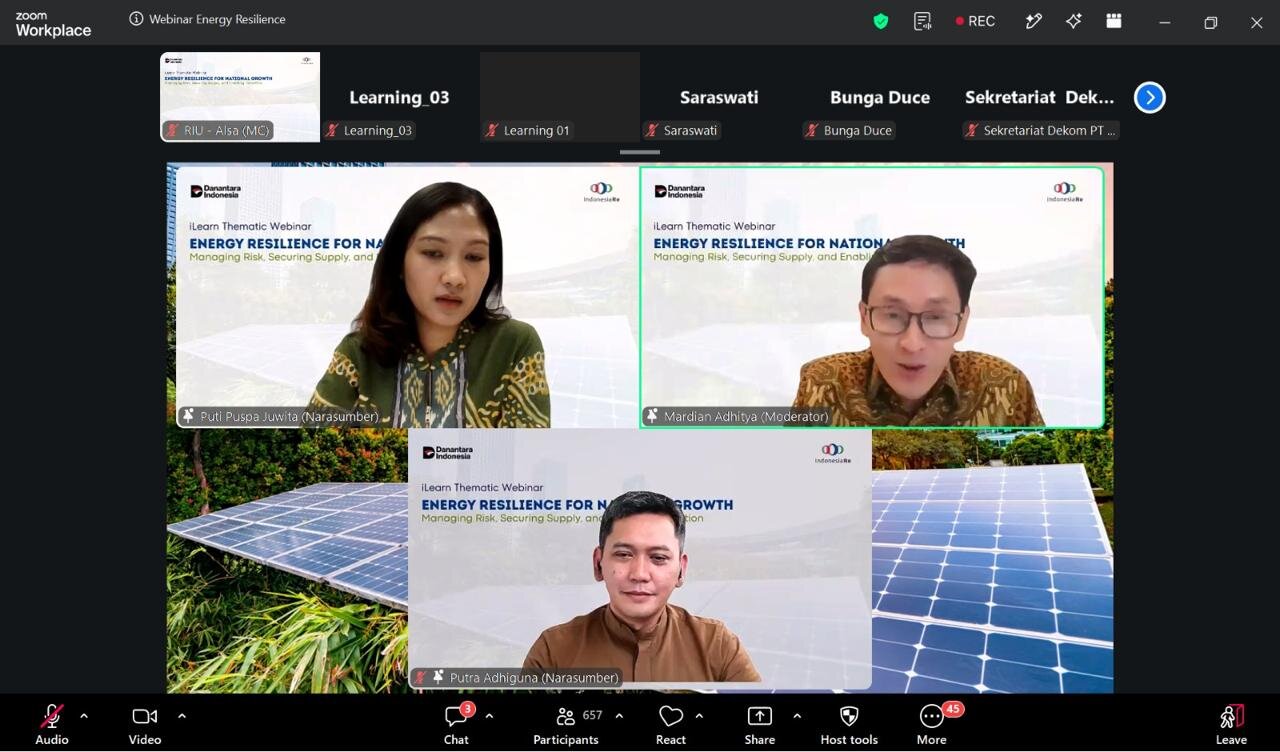Select the RIU - Alsa (MC) thumbnail

pos(240,97)
